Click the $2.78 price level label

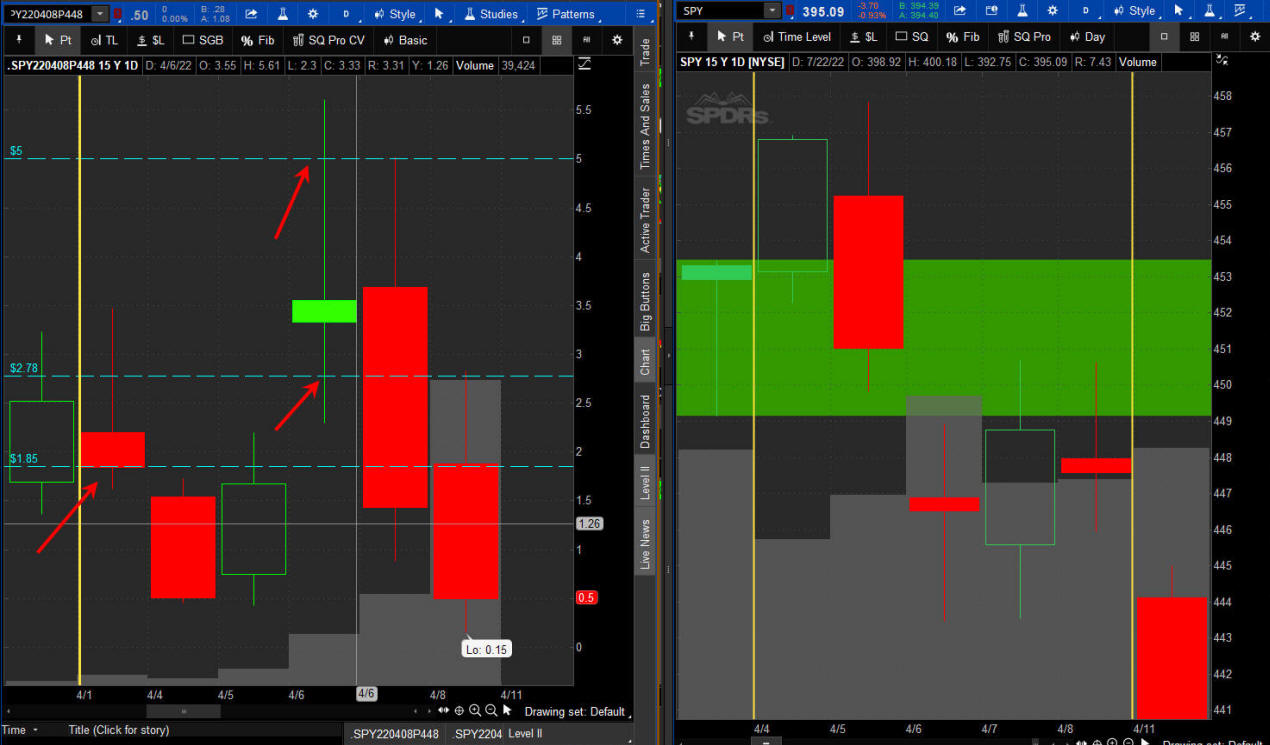24,368
